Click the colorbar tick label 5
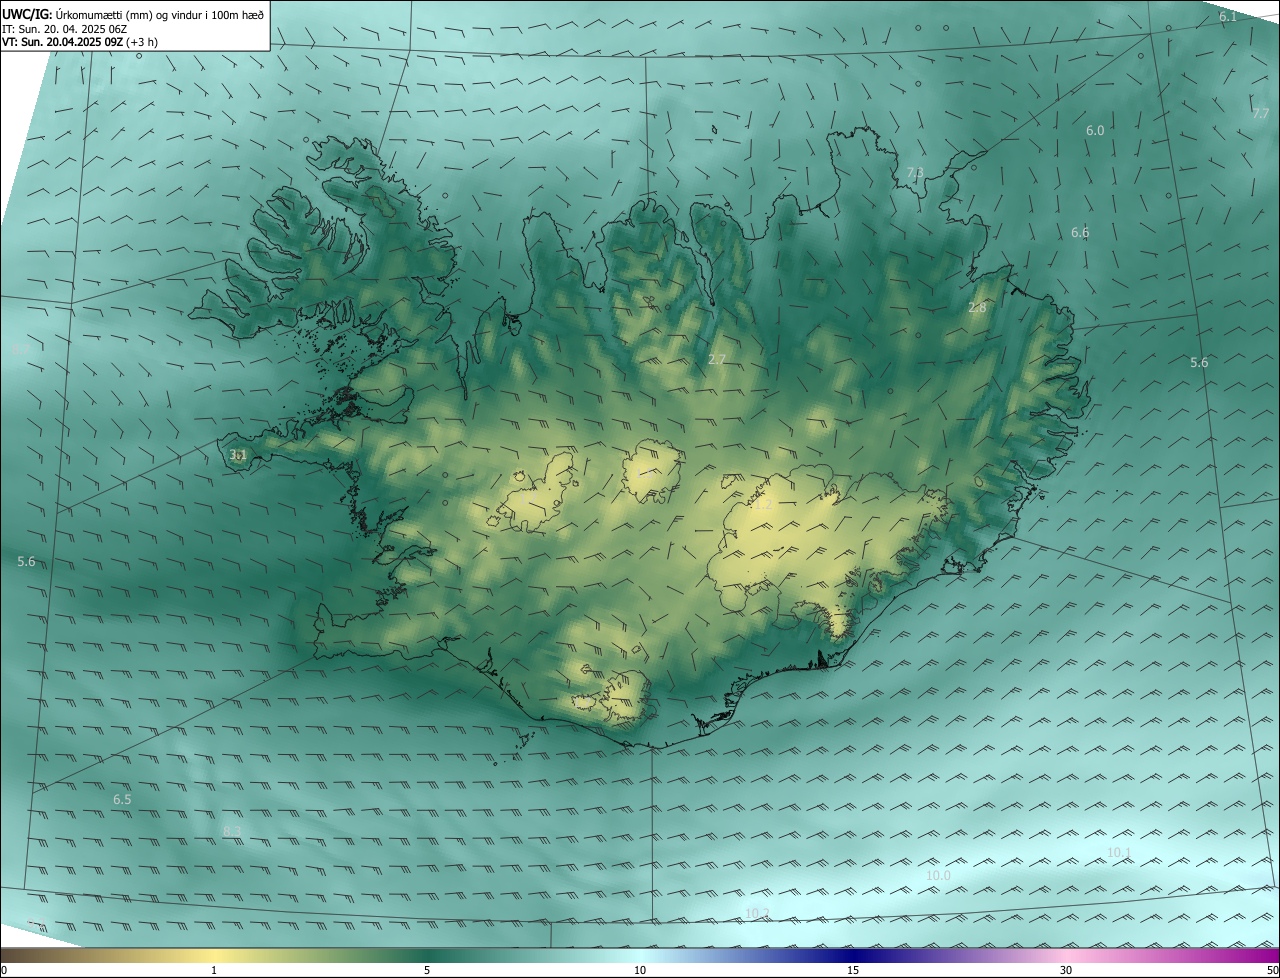Image resolution: width=1280 pixels, height=978 pixels. click(427, 970)
